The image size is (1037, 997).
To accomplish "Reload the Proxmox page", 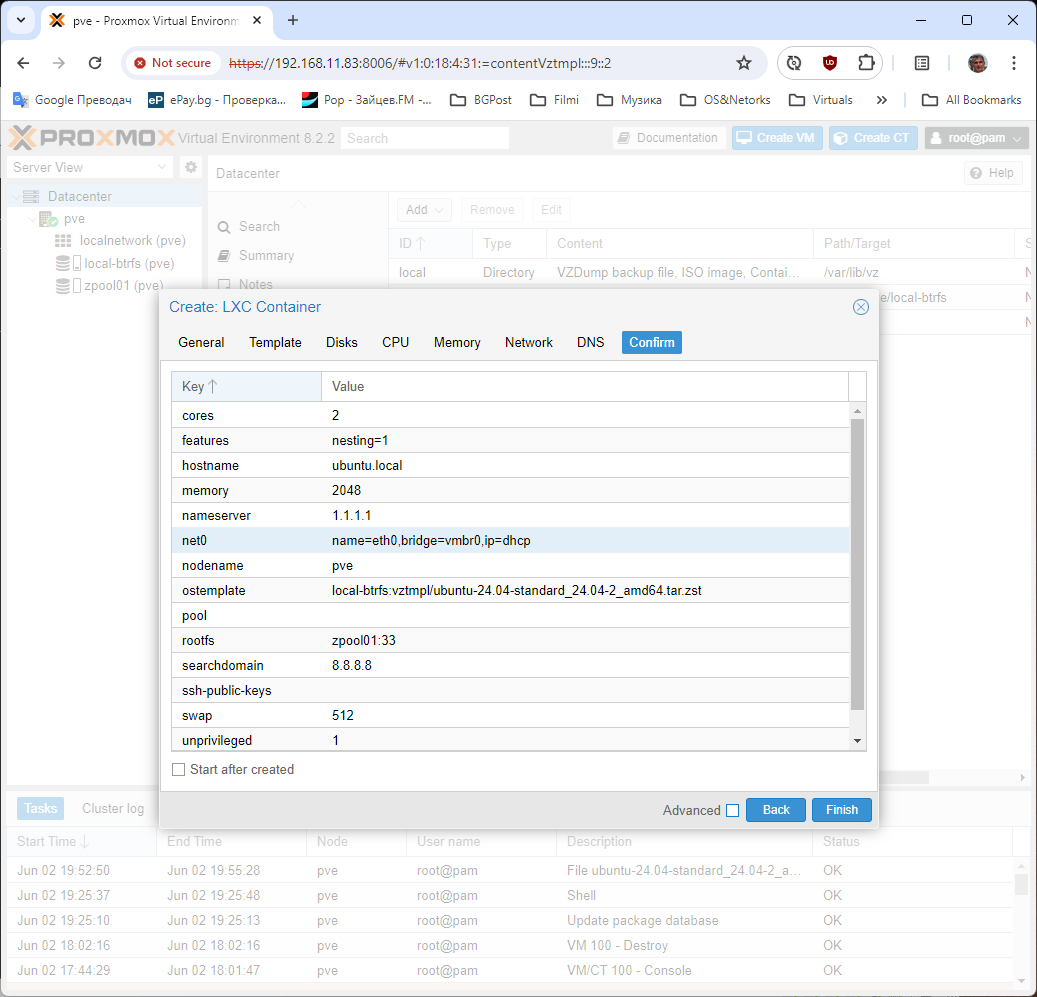I will [95, 63].
